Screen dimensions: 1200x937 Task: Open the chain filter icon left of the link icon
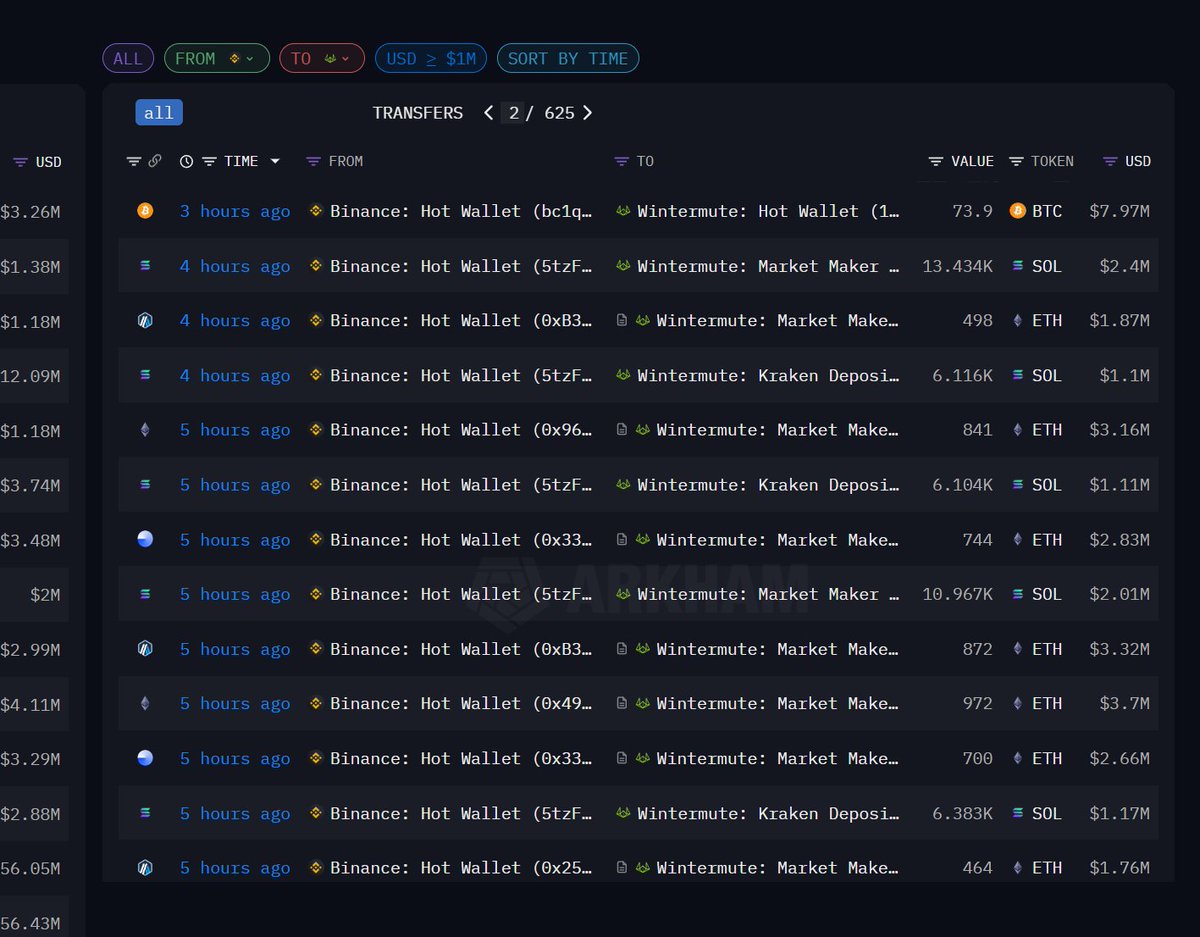click(x=134, y=161)
